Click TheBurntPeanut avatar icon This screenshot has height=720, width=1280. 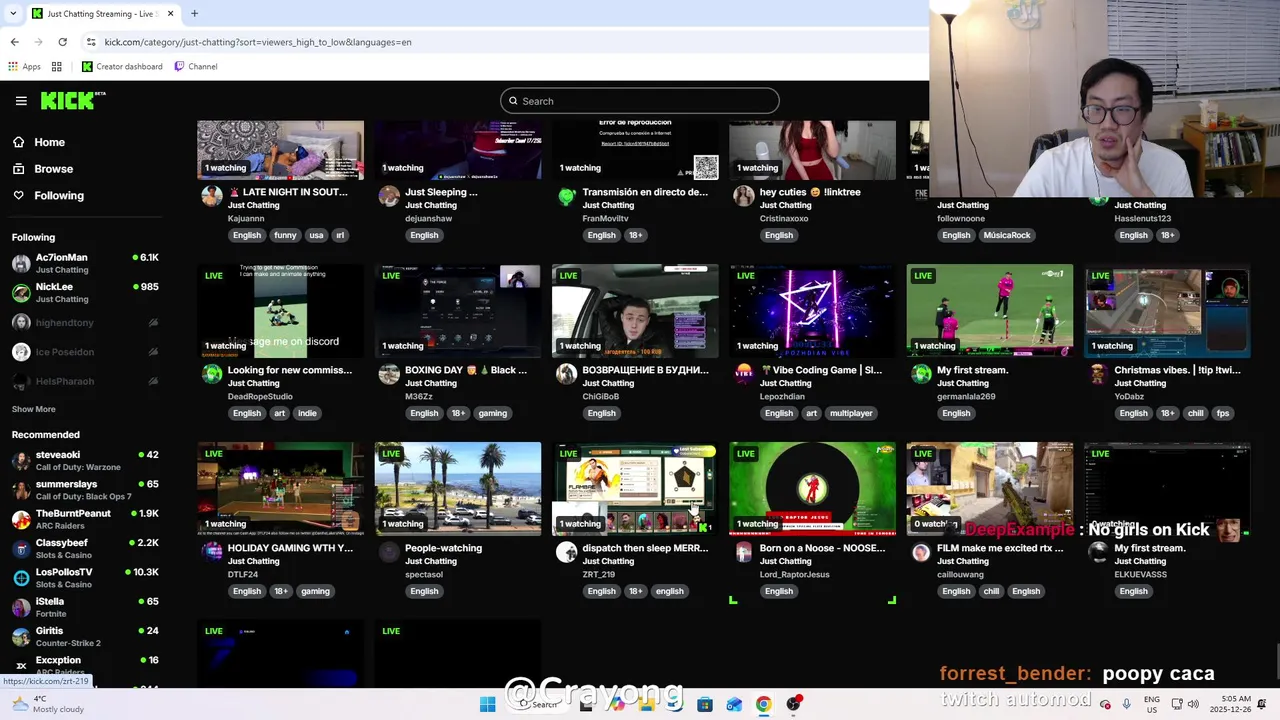[21, 519]
